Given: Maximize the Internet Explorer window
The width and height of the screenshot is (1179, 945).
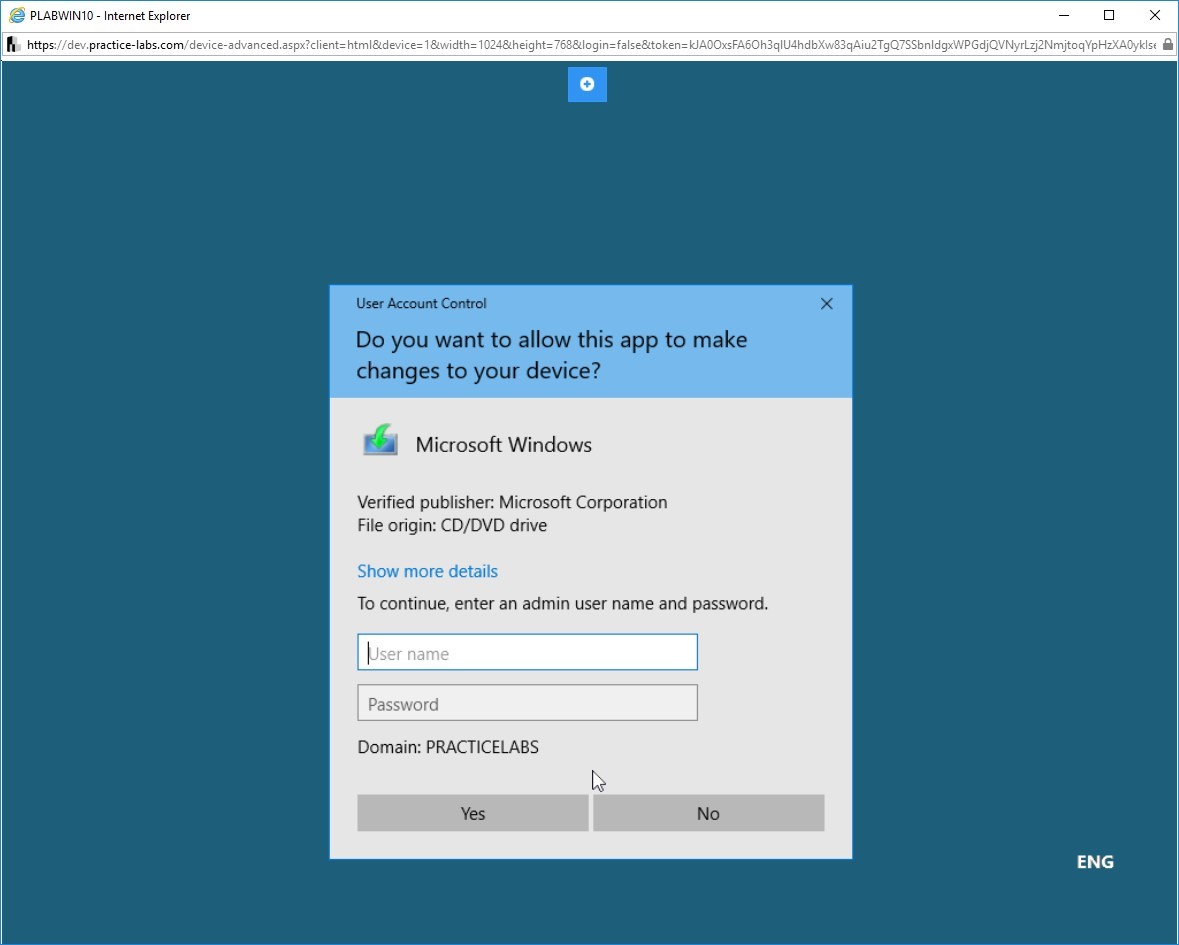Looking at the screenshot, I should point(1109,15).
